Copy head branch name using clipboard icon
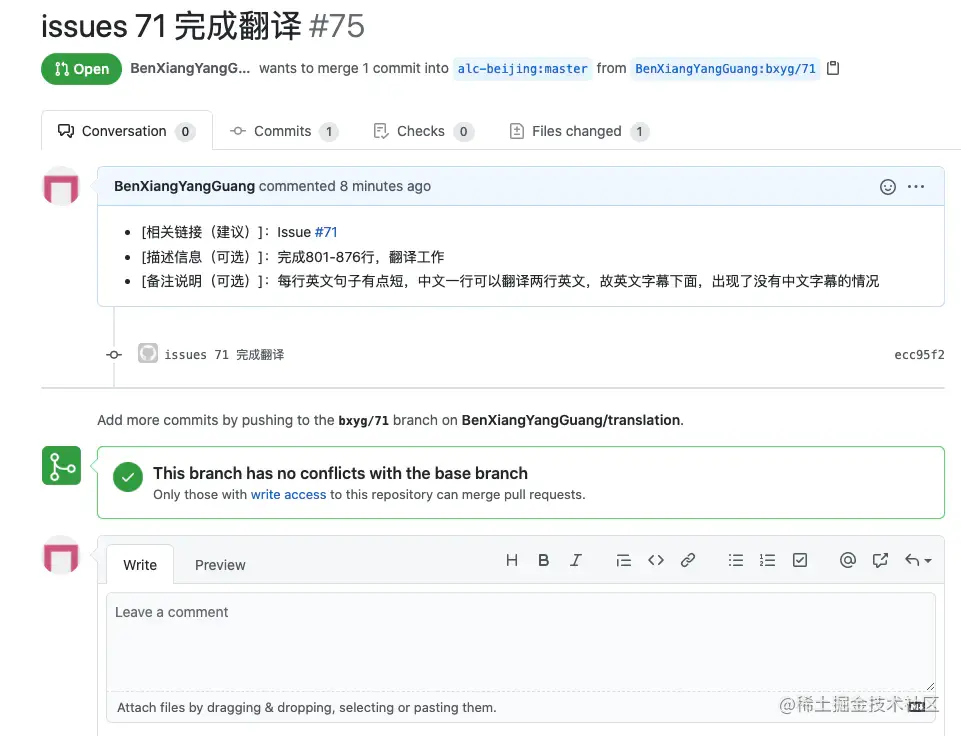 (833, 68)
